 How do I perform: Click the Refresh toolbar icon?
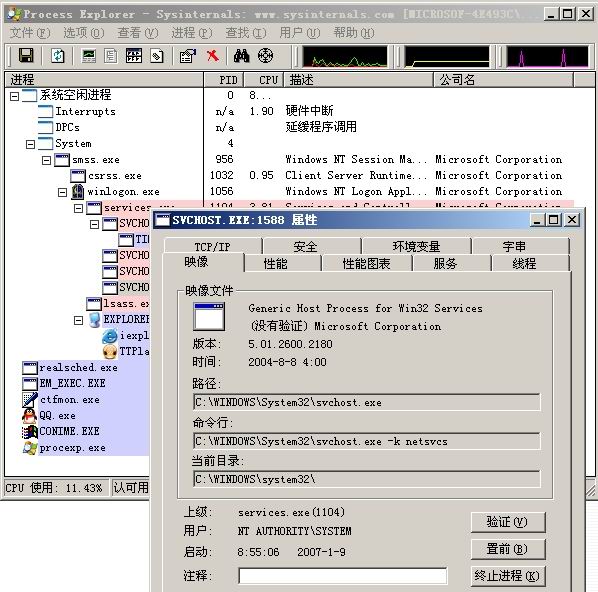tap(58, 56)
